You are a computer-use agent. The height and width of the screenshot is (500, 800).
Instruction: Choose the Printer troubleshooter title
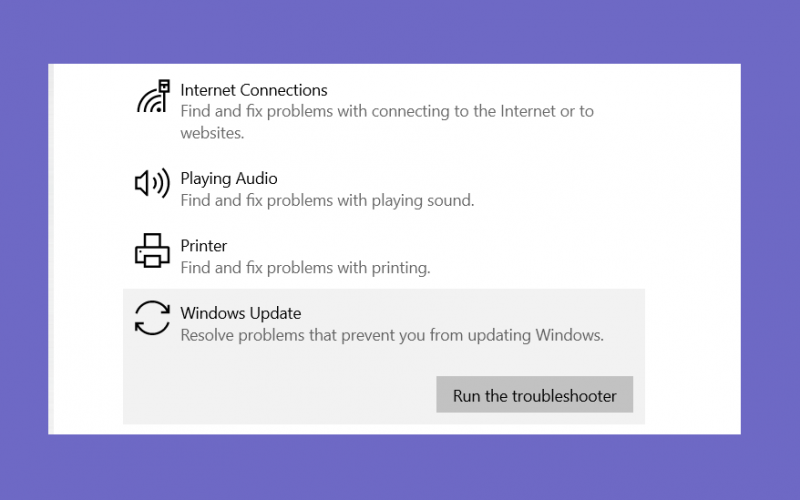(x=204, y=246)
